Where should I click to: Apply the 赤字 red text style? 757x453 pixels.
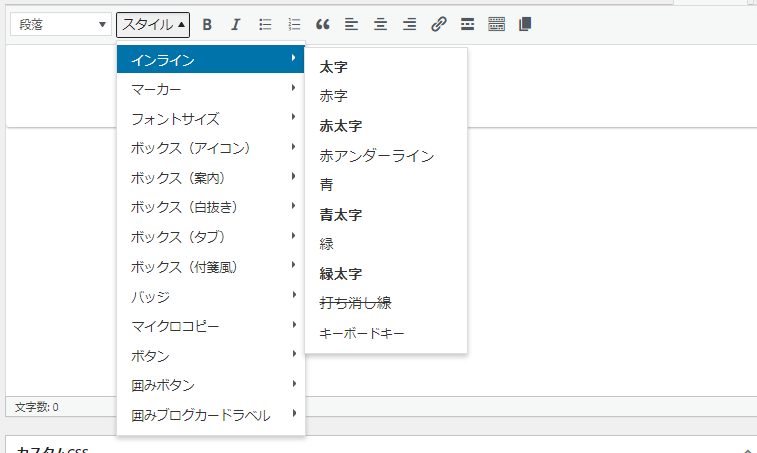(386, 96)
